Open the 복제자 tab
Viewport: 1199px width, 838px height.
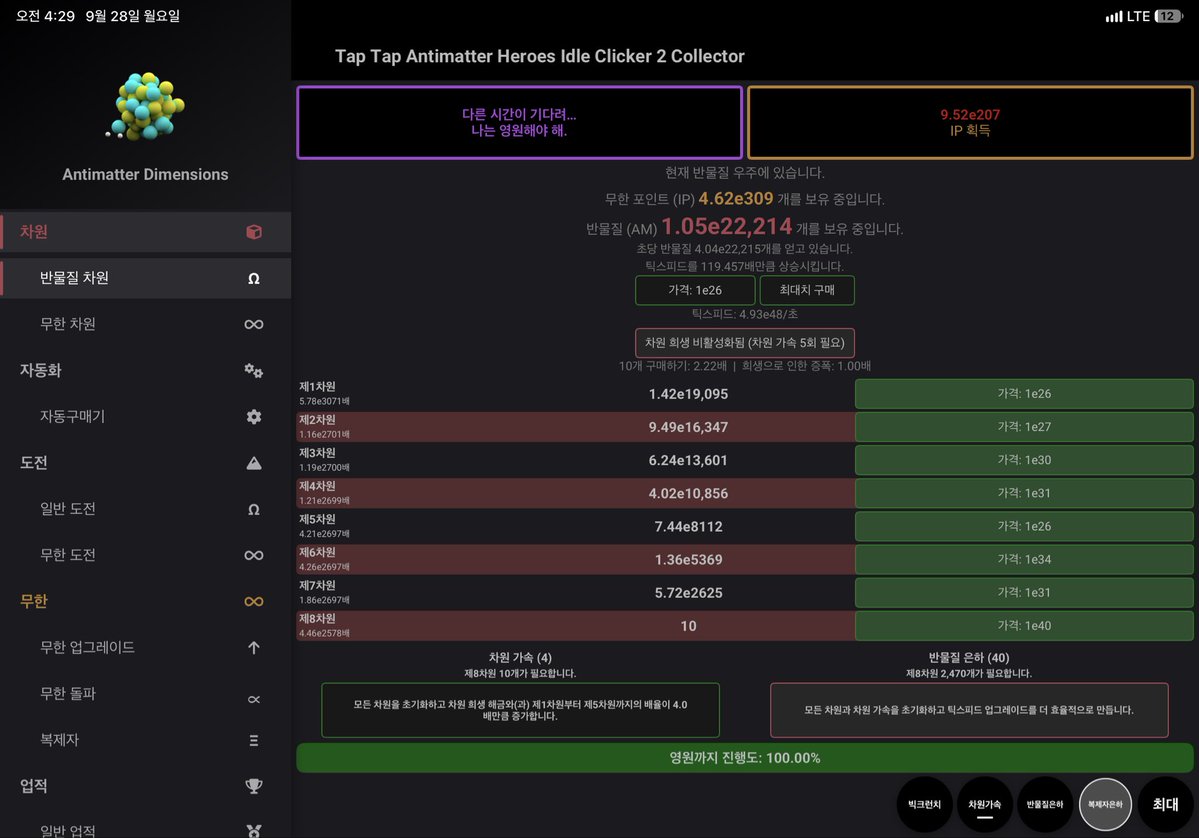coord(145,740)
